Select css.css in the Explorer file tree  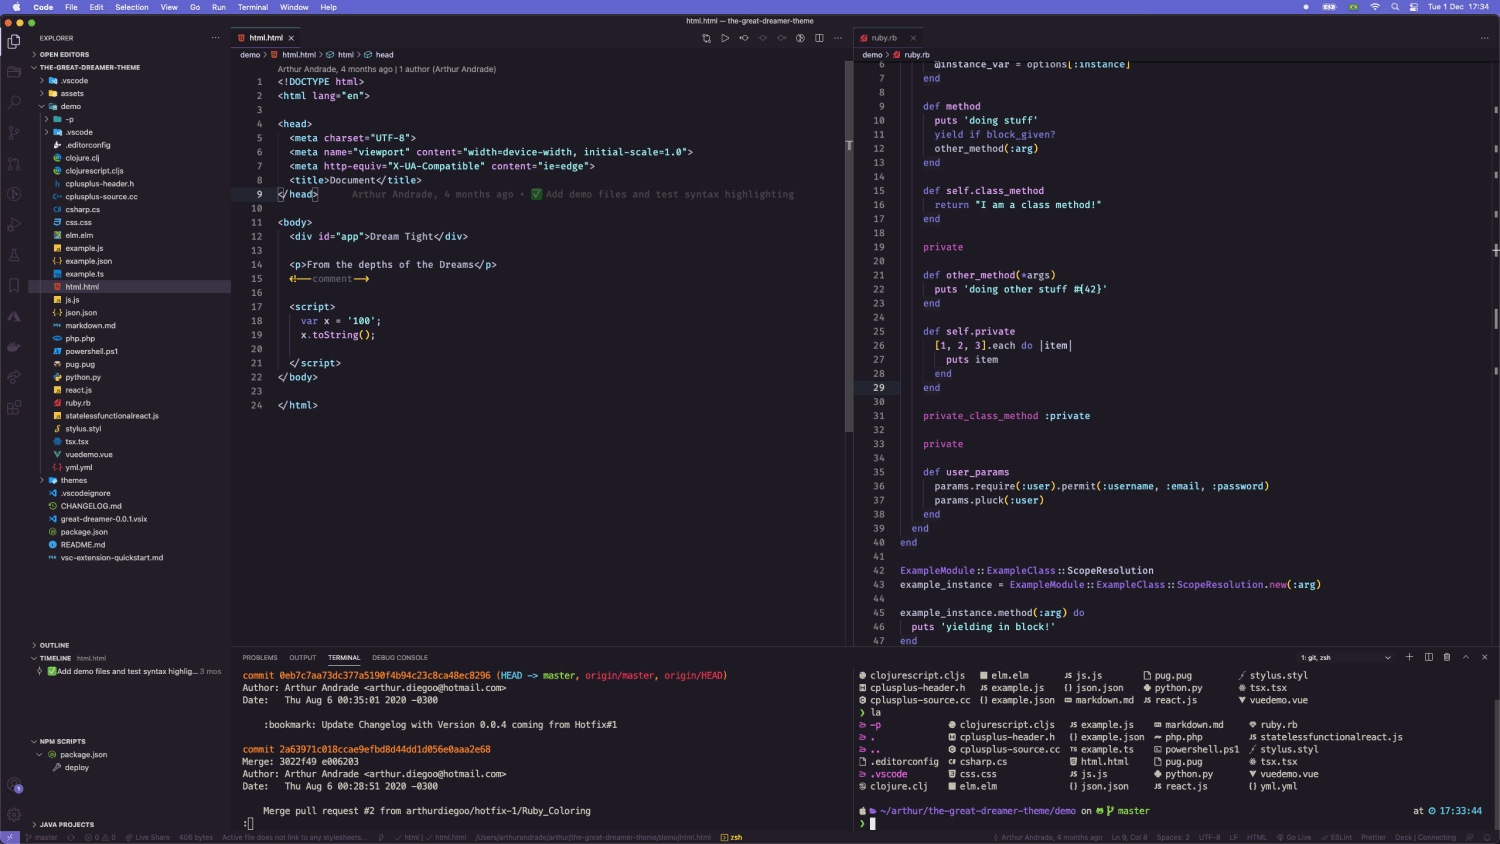pyautogui.click(x=80, y=222)
